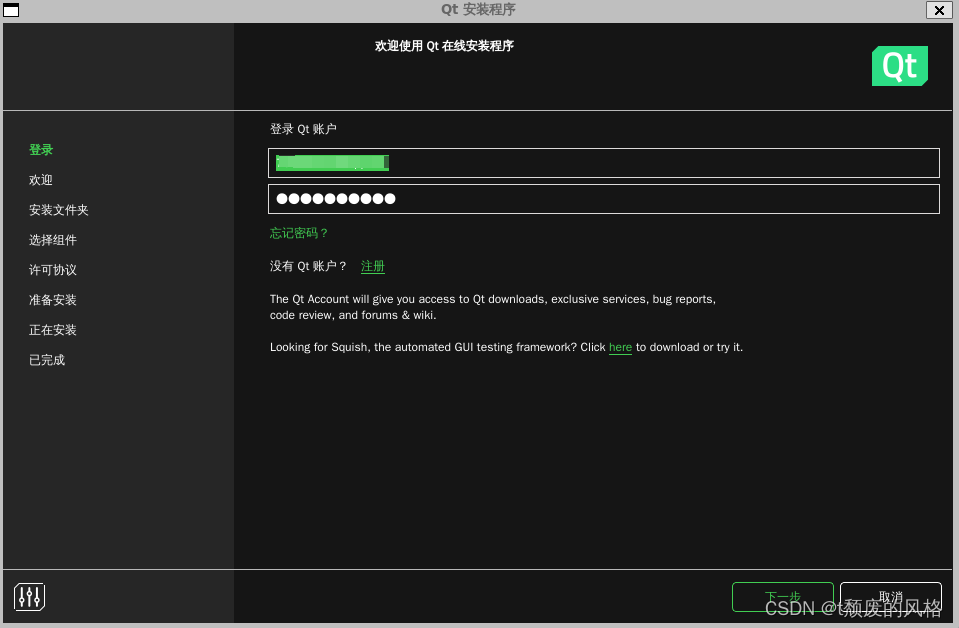Click the 没有 Qt 账户？ label
This screenshot has height=628, width=959.
(309, 266)
